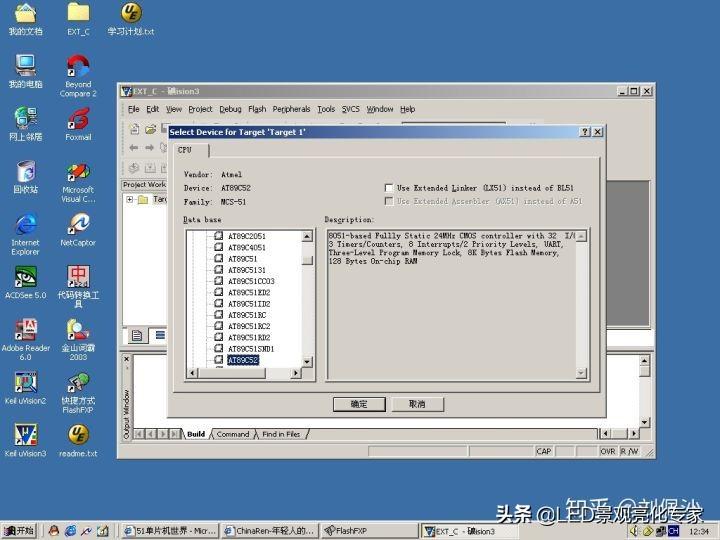Select AT89C51CC03 in device list
Image resolution: width=720 pixels, height=540 pixels.
251,281
